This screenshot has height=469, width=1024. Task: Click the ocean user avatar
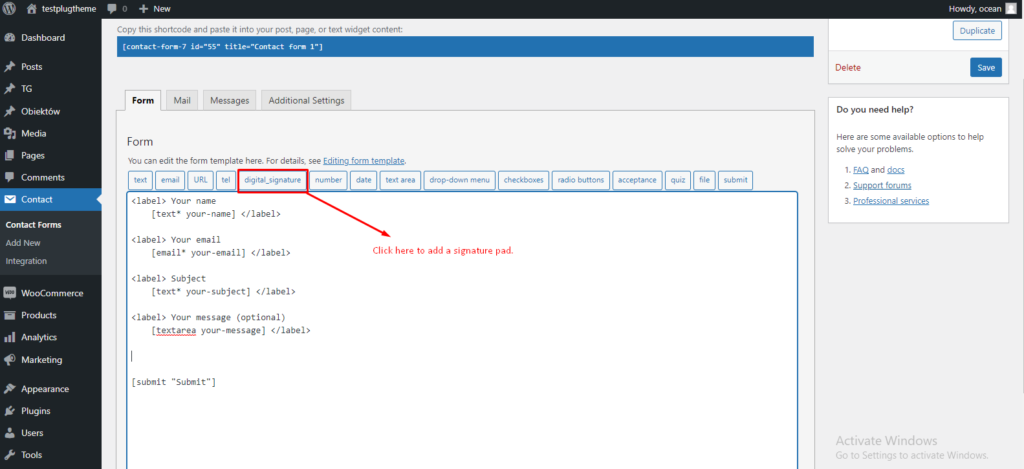pos(1010,8)
